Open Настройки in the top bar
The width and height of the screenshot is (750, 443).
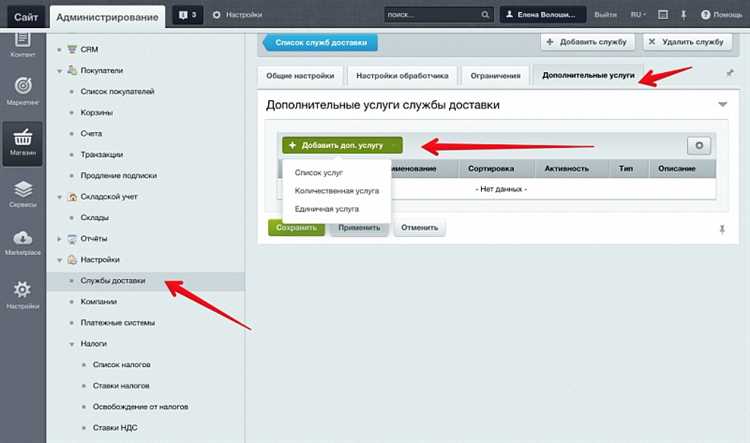tap(238, 15)
